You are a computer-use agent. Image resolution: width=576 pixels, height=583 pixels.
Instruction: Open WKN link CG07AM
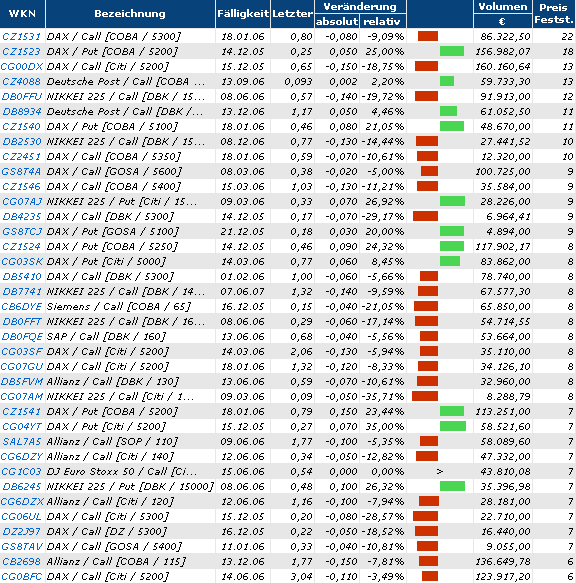[22, 396]
